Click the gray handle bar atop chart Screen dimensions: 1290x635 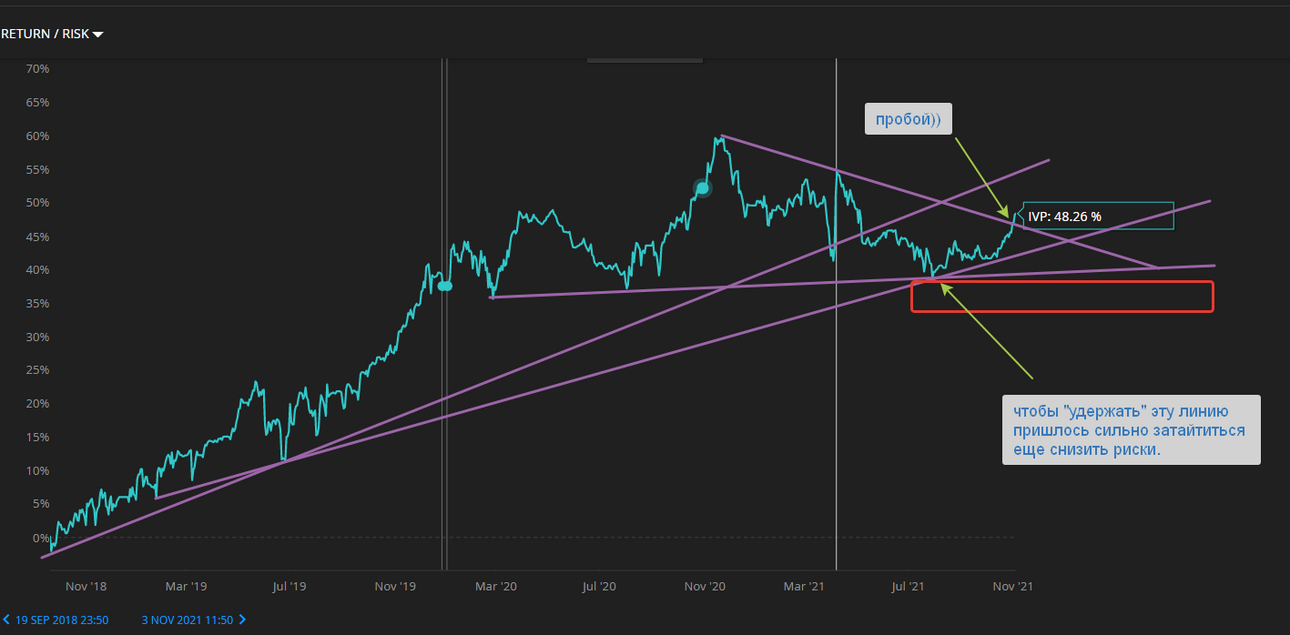[645, 61]
